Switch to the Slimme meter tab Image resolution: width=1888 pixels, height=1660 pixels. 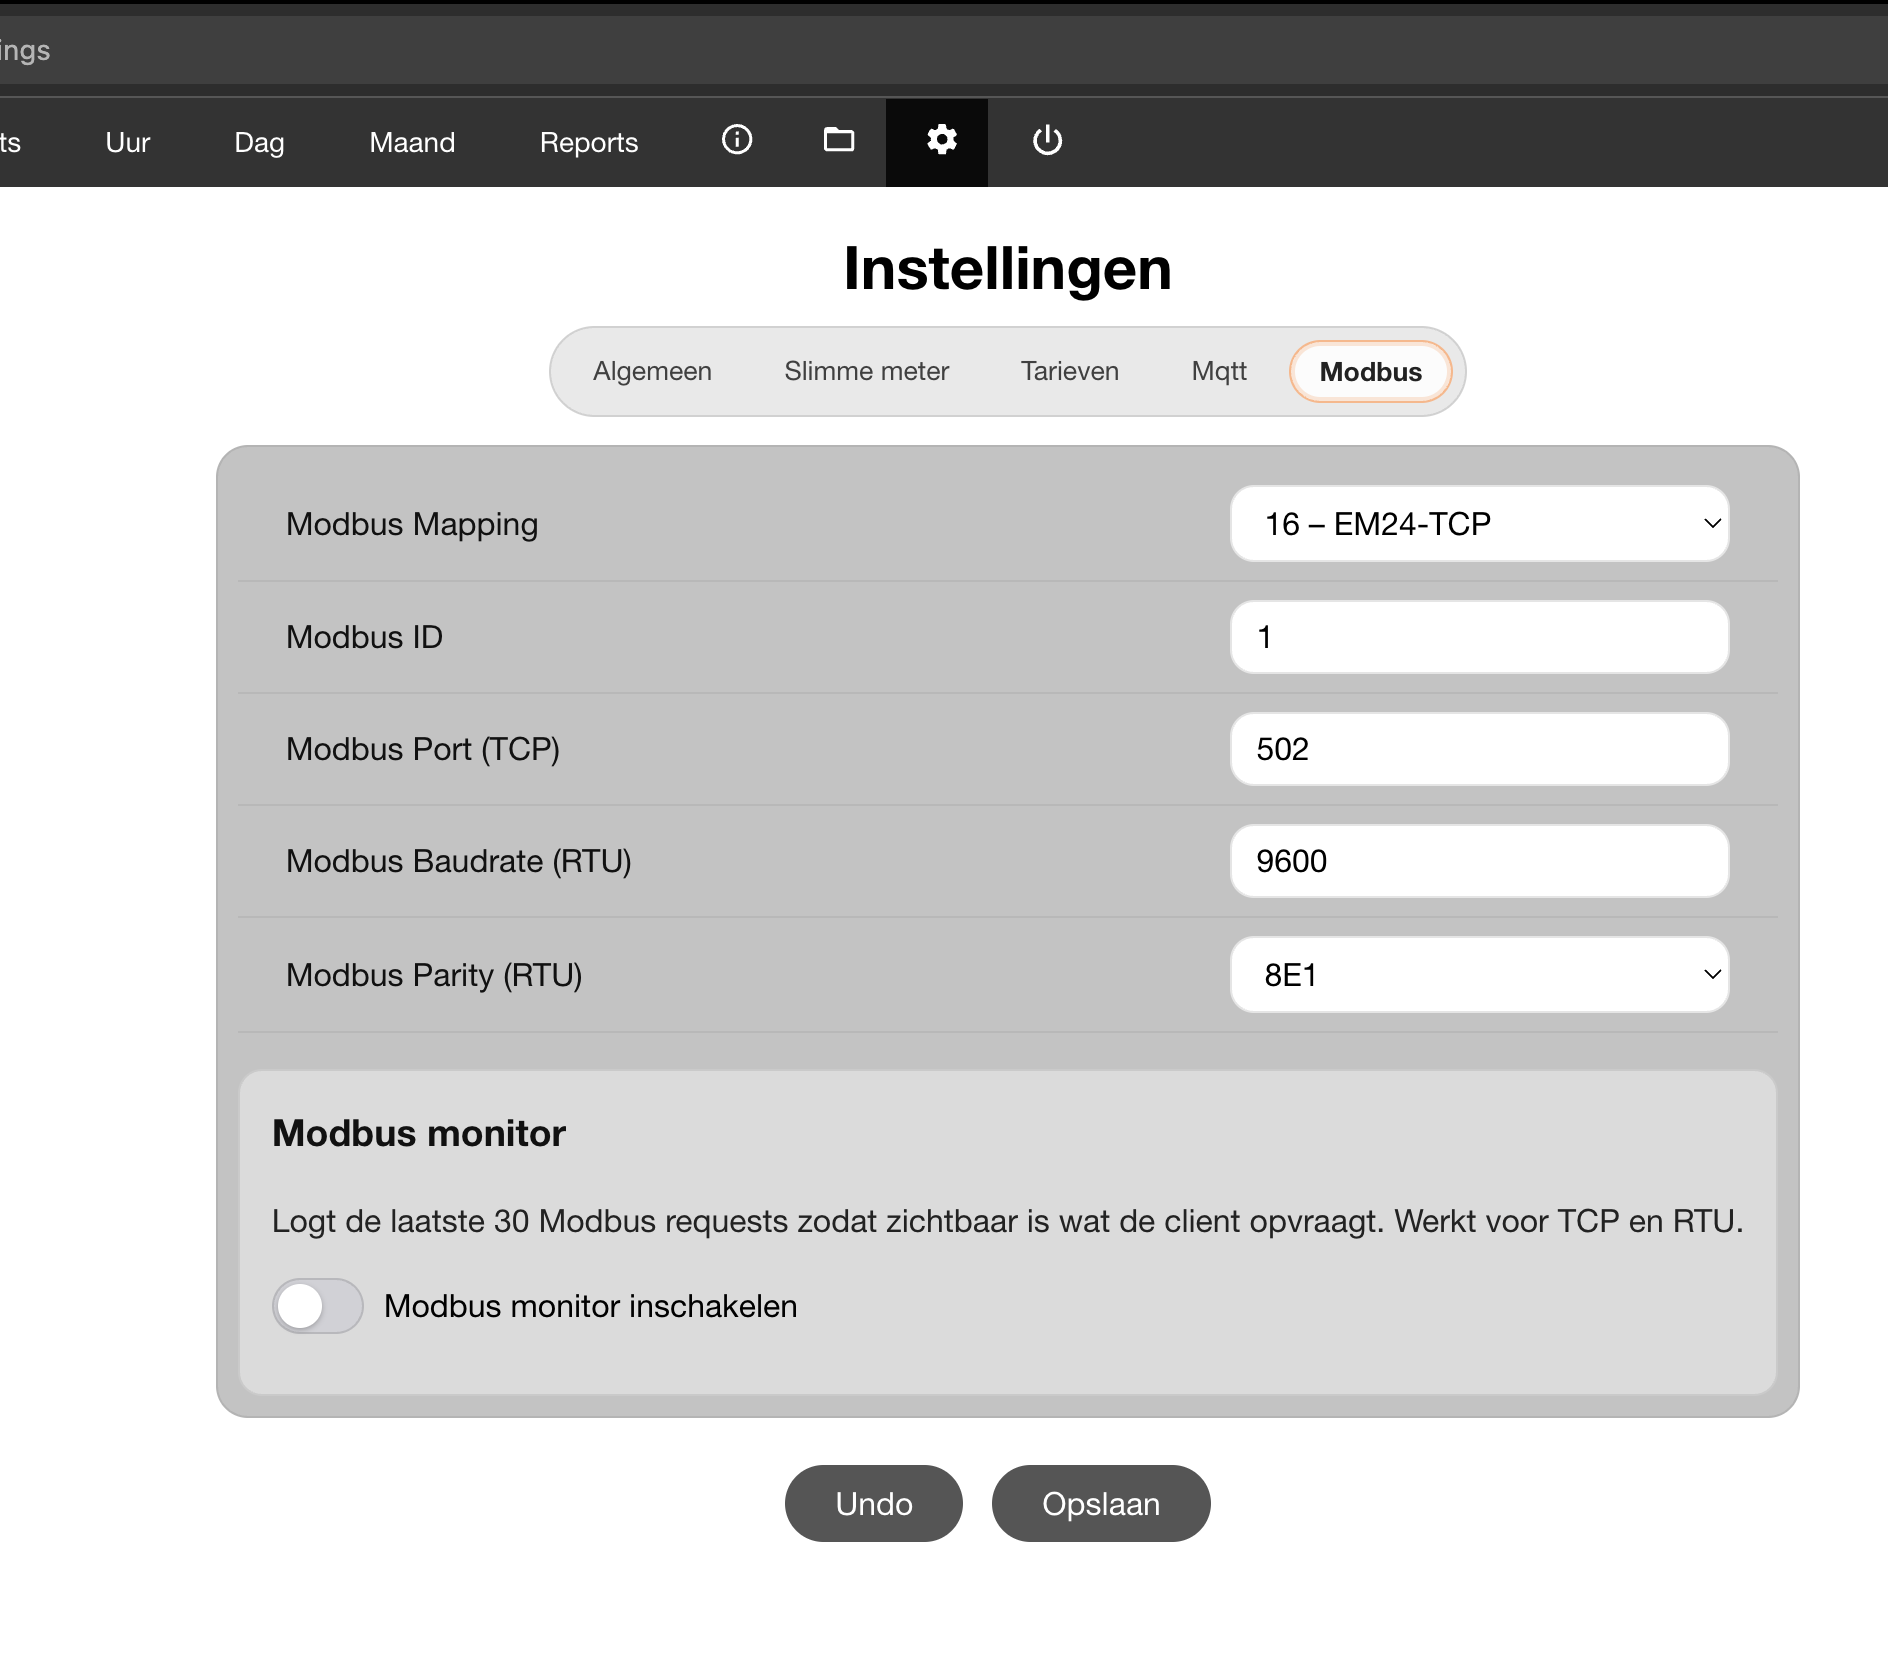[866, 372]
